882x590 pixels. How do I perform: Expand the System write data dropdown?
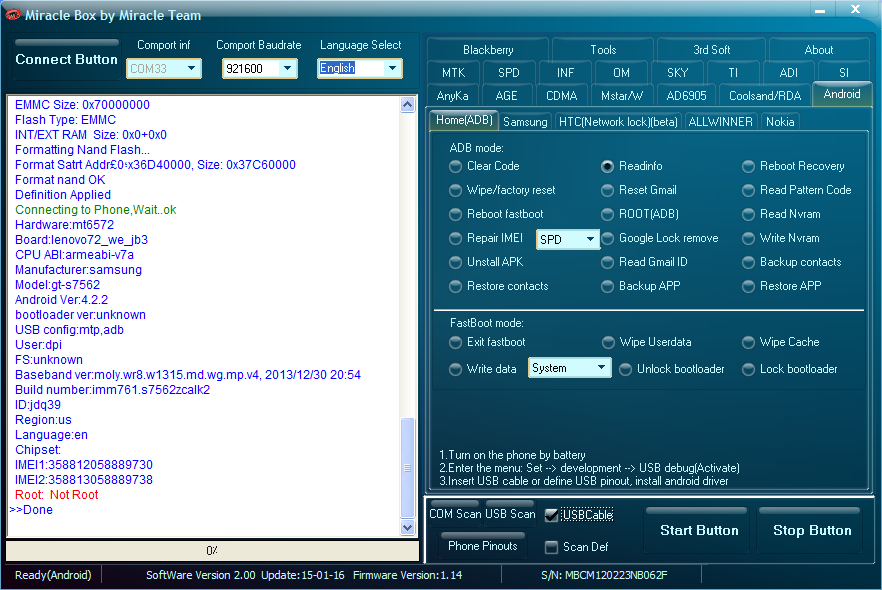click(569, 368)
